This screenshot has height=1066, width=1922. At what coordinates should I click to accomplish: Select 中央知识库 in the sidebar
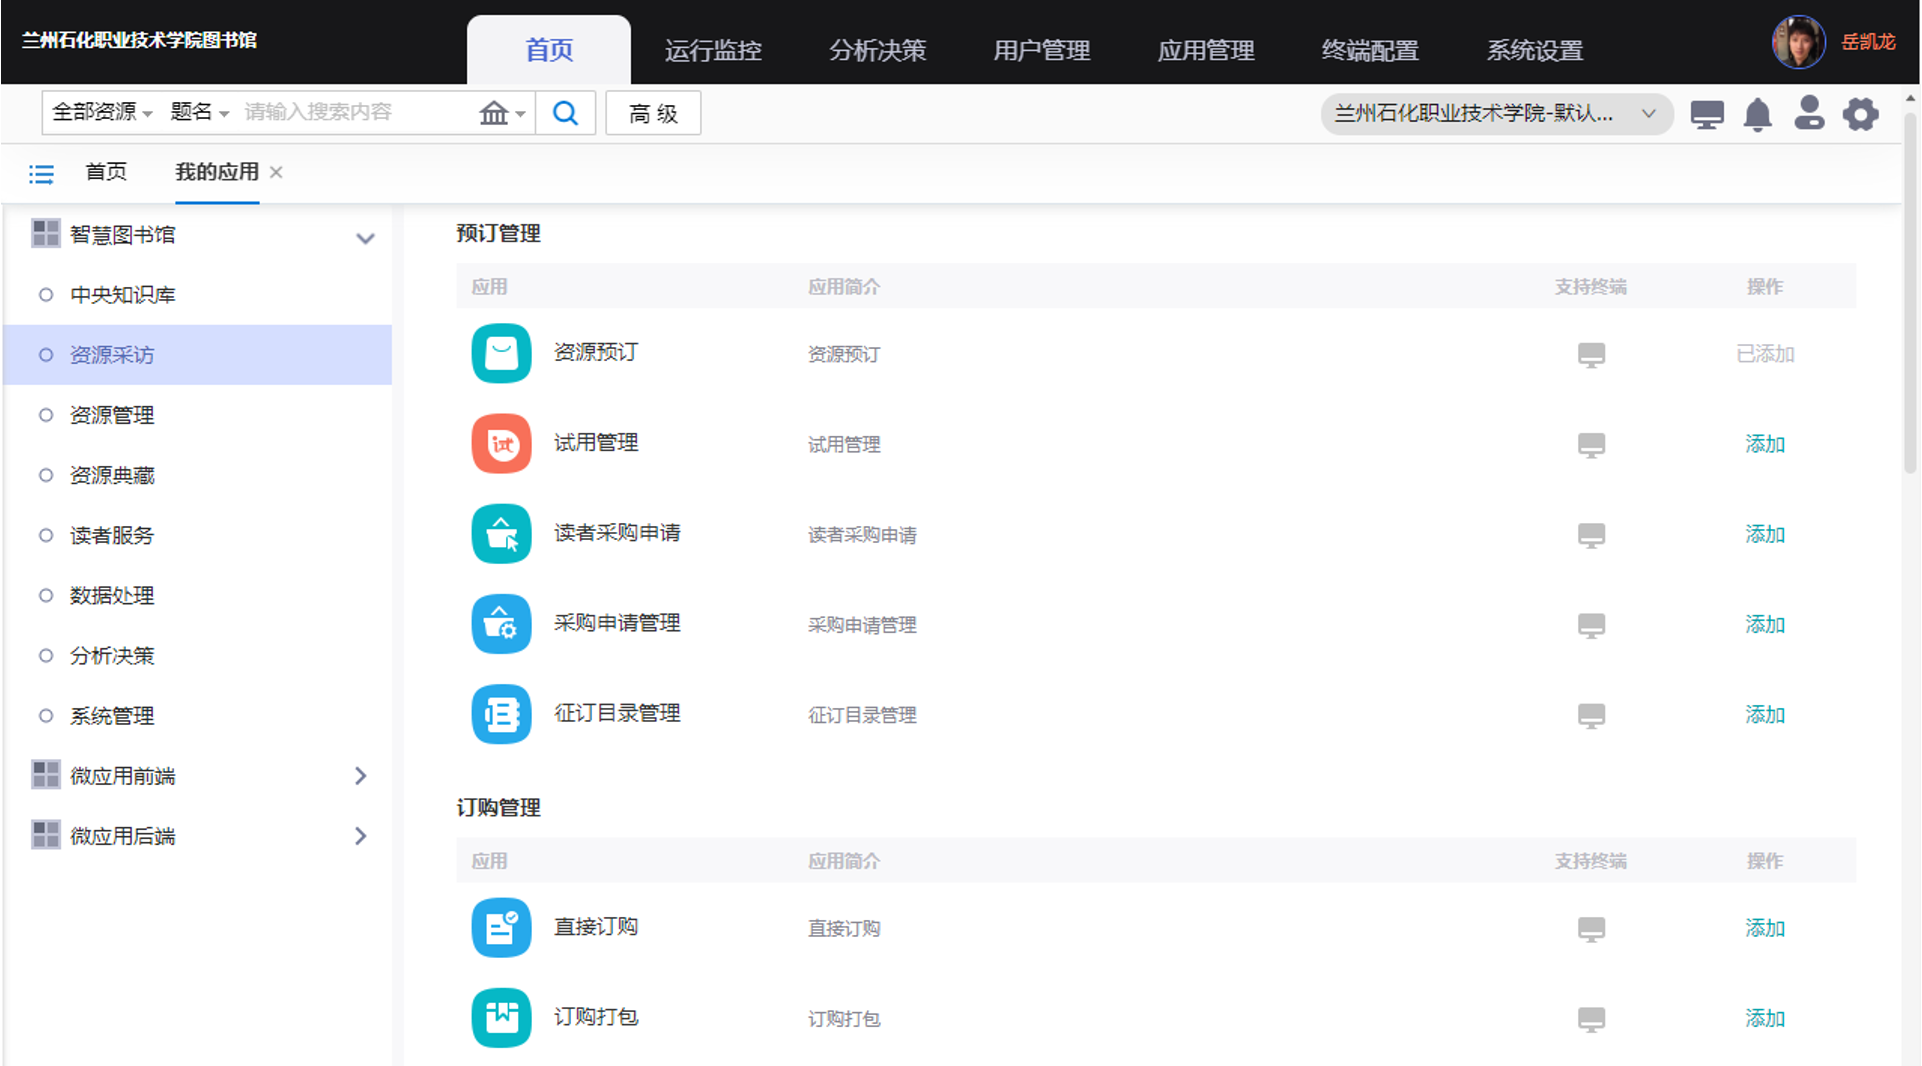click(122, 295)
